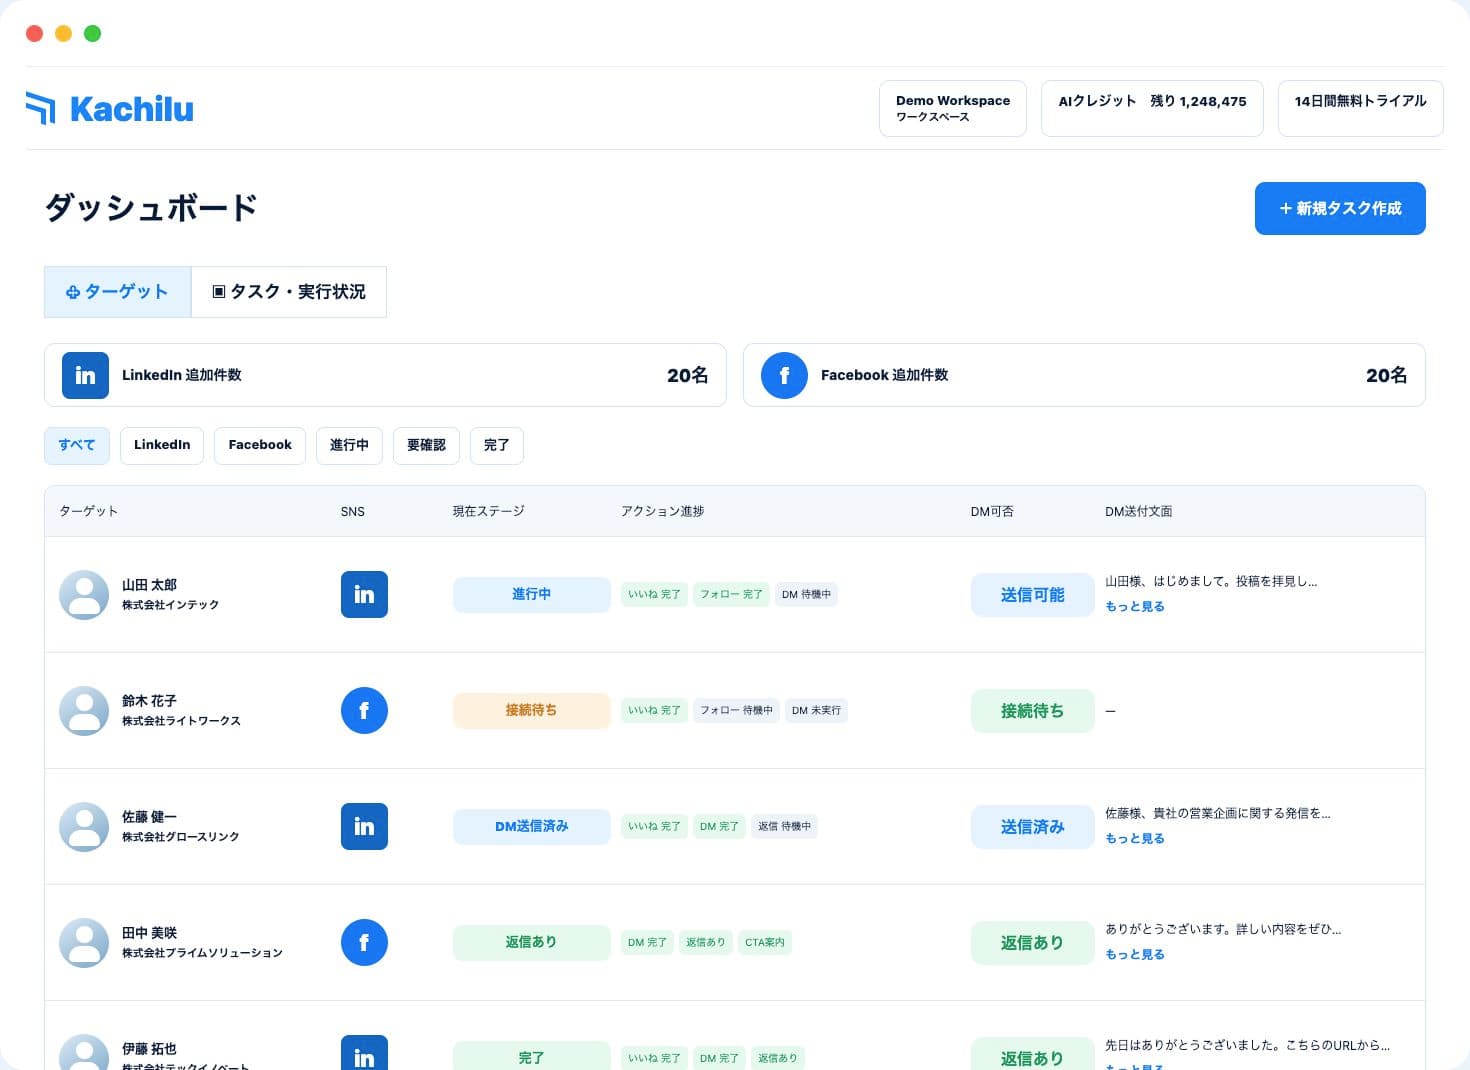
Task: Click the name 山田 太郎
Action: tap(149, 585)
